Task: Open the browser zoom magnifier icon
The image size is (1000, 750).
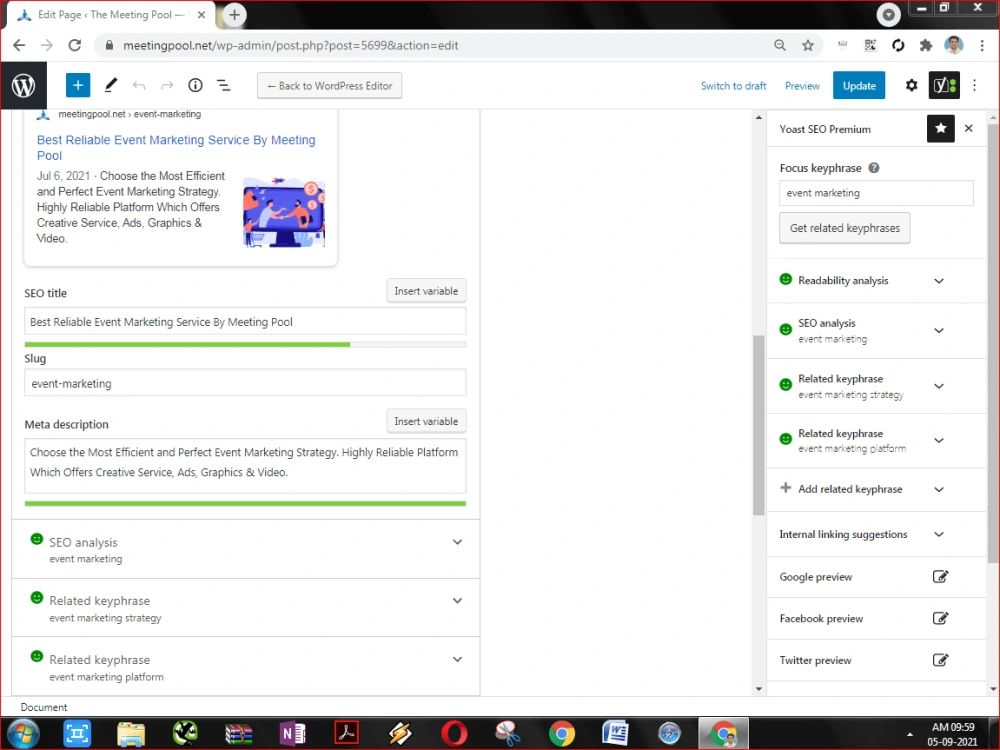Action: (780, 45)
